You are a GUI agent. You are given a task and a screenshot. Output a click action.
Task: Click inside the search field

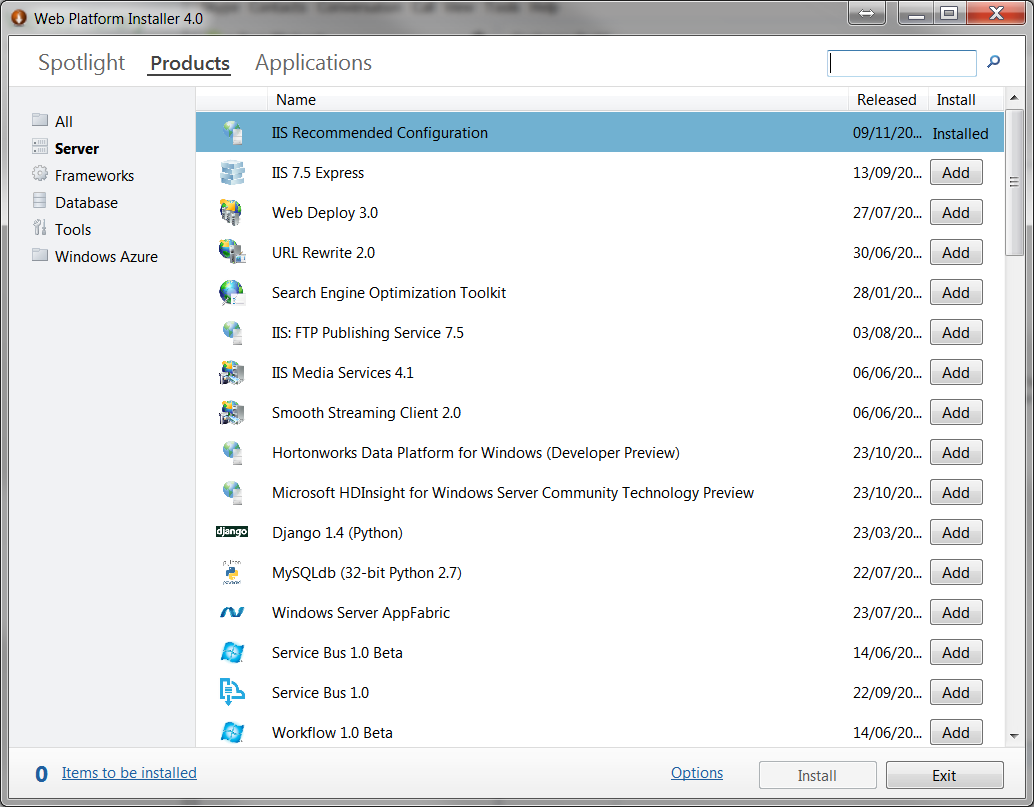(x=900, y=62)
